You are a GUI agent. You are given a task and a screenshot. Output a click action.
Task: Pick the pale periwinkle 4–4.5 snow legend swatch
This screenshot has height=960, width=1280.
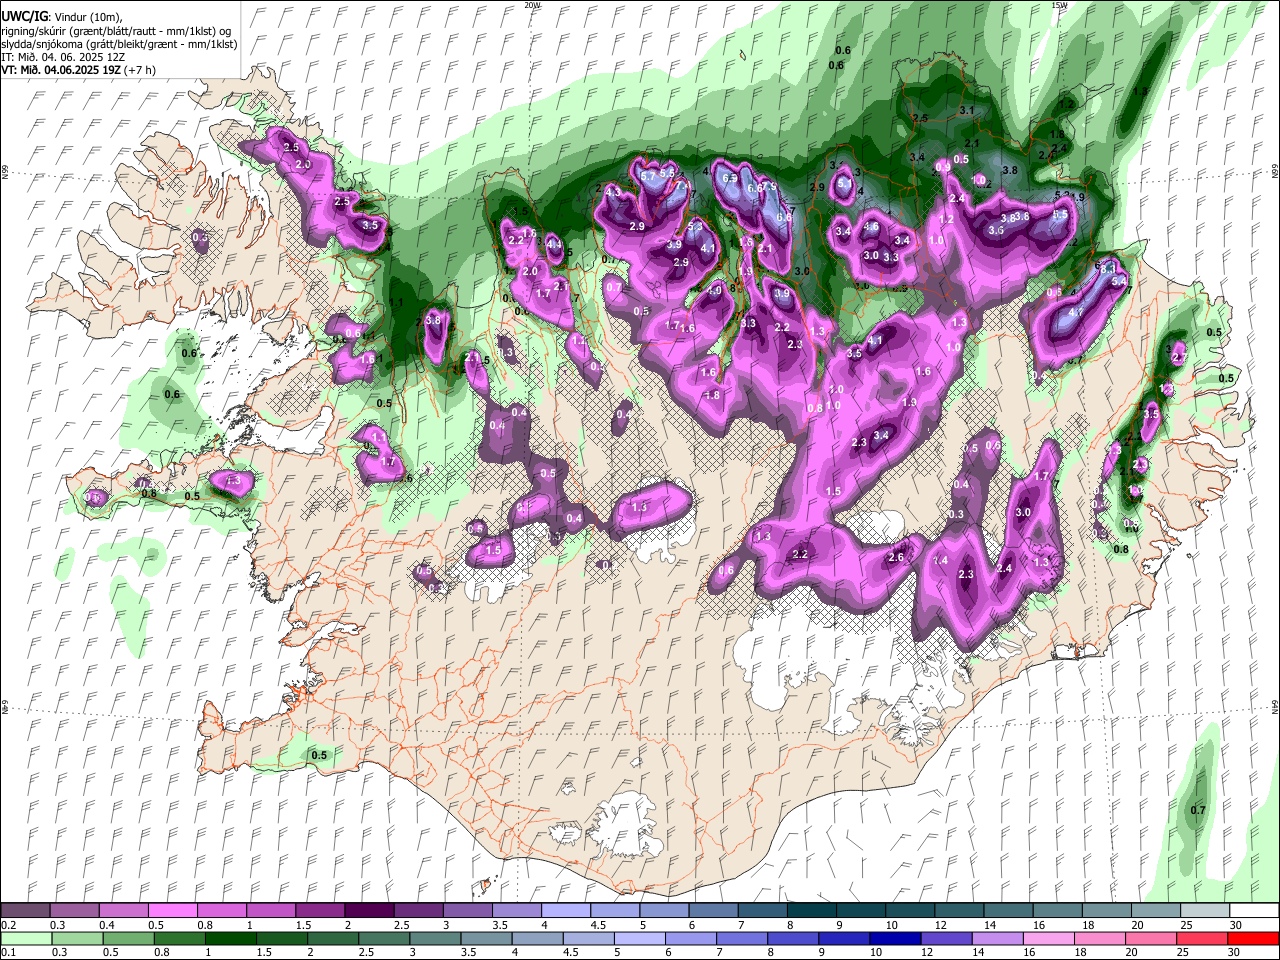[565, 910]
